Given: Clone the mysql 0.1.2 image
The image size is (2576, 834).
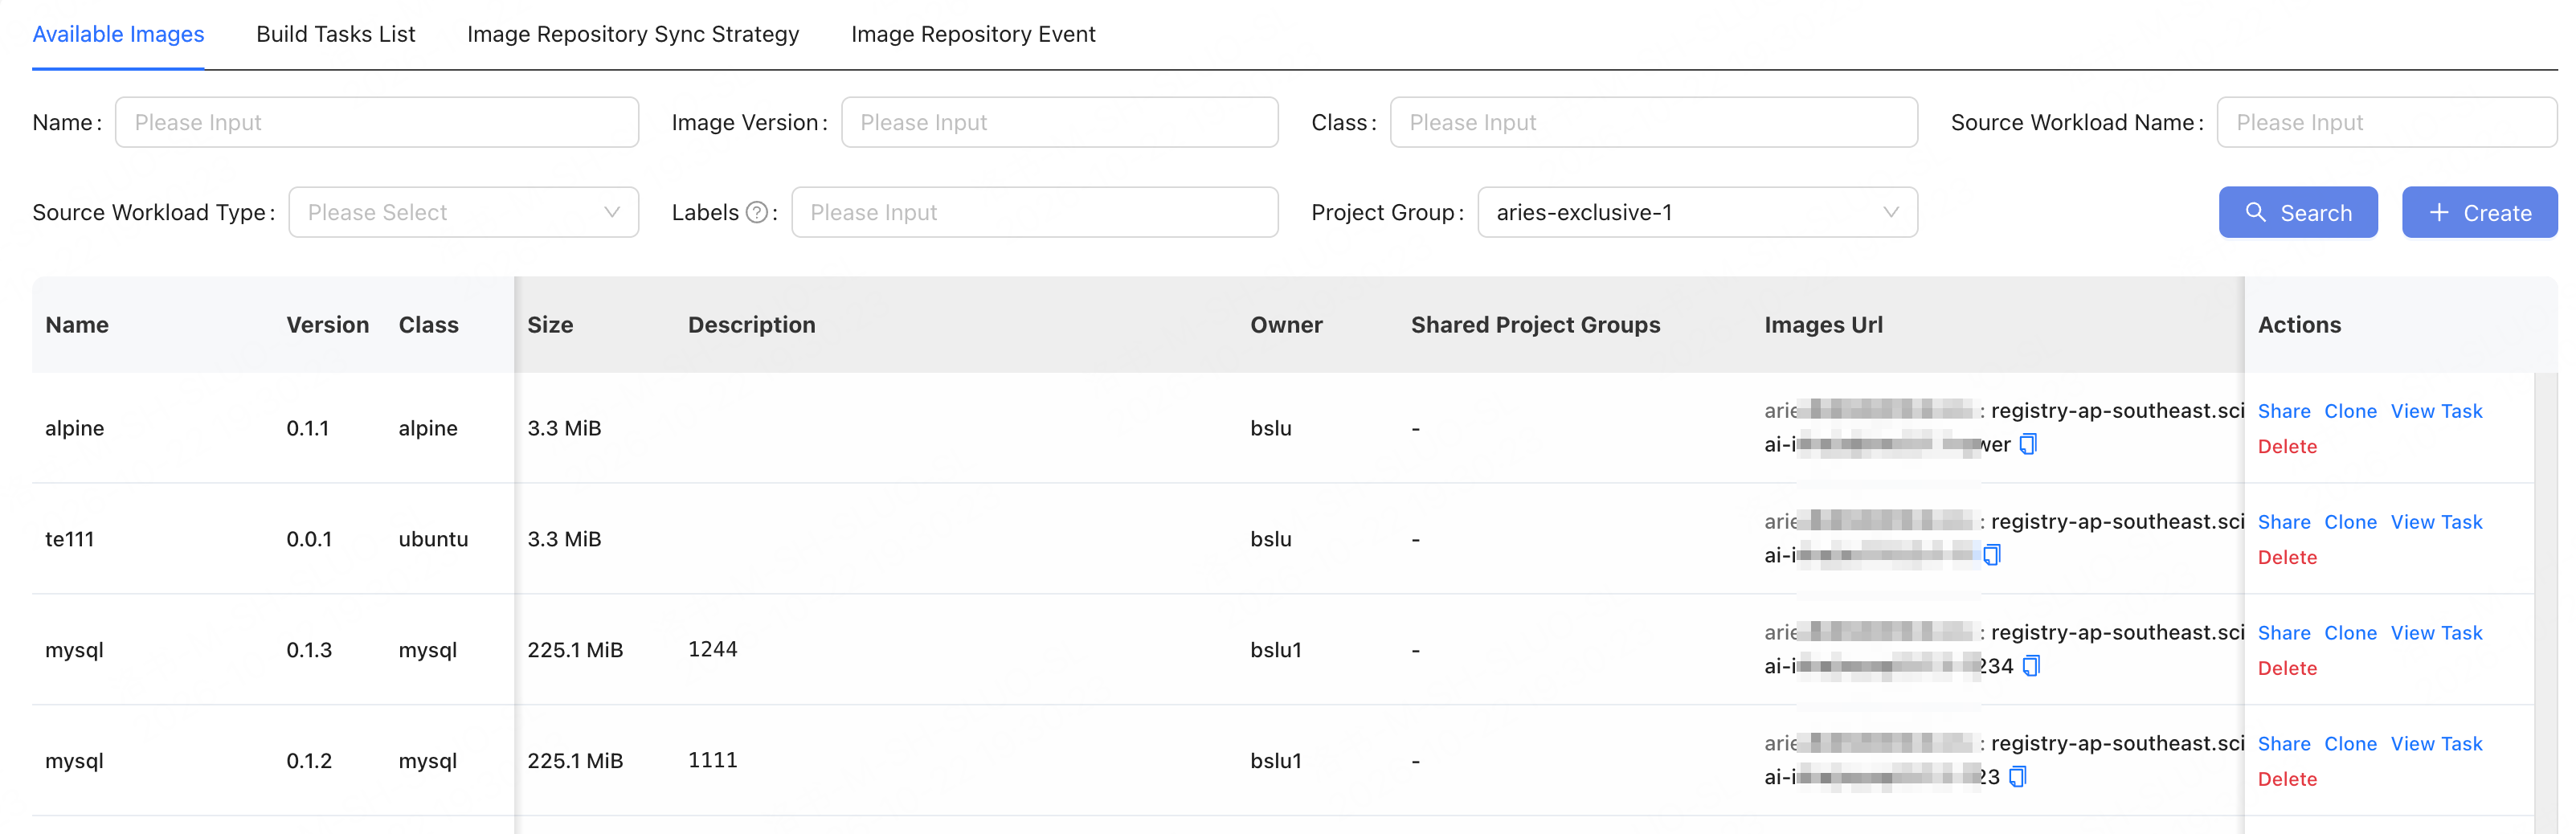Looking at the screenshot, I should [x=2350, y=744].
